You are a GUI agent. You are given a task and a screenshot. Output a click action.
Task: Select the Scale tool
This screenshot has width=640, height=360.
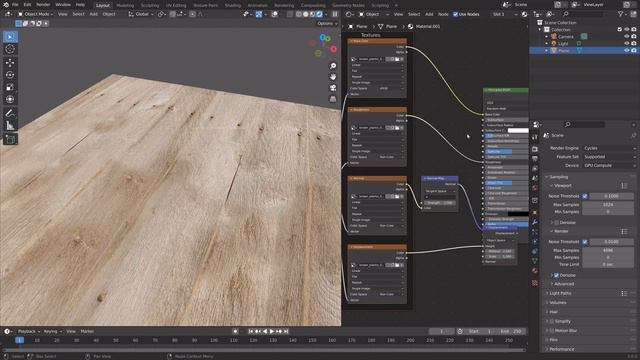click(x=10, y=87)
